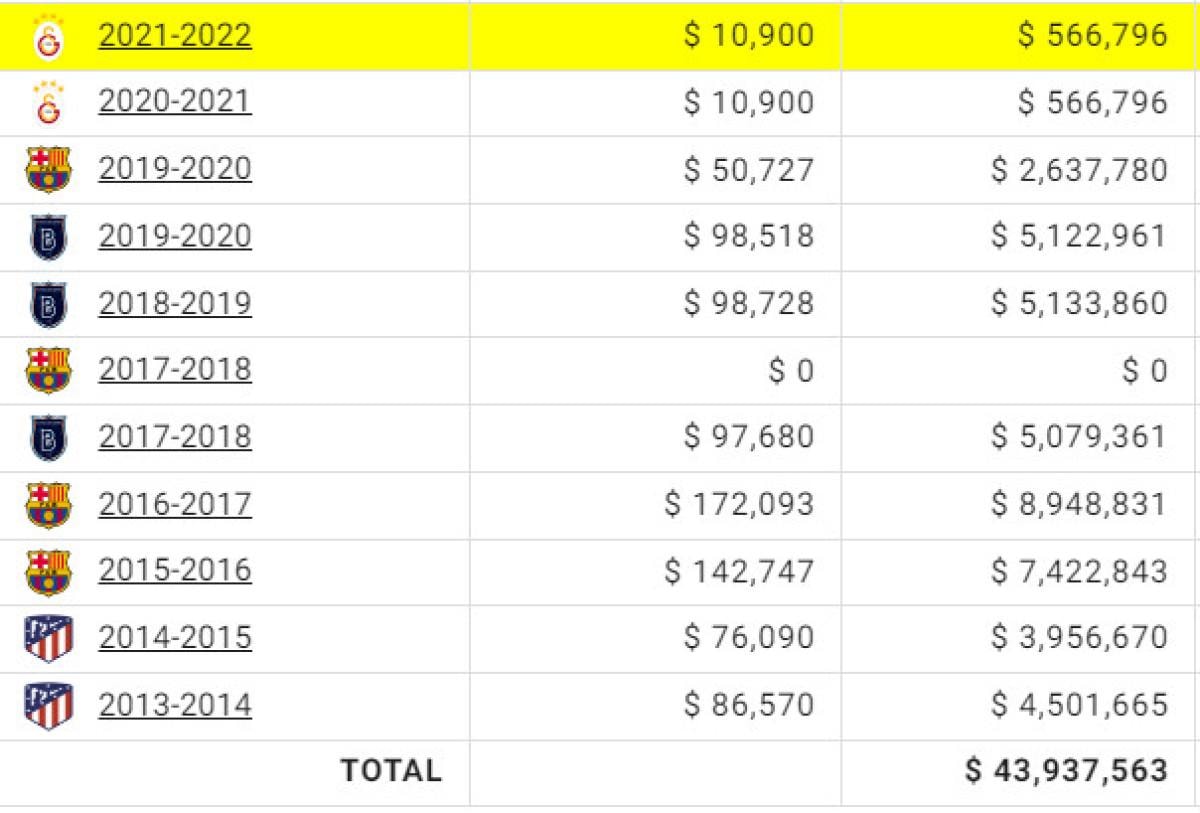This screenshot has width=1200, height=813.
Task: Click Barcelona crest in the $50,727 row
Action: [48, 170]
